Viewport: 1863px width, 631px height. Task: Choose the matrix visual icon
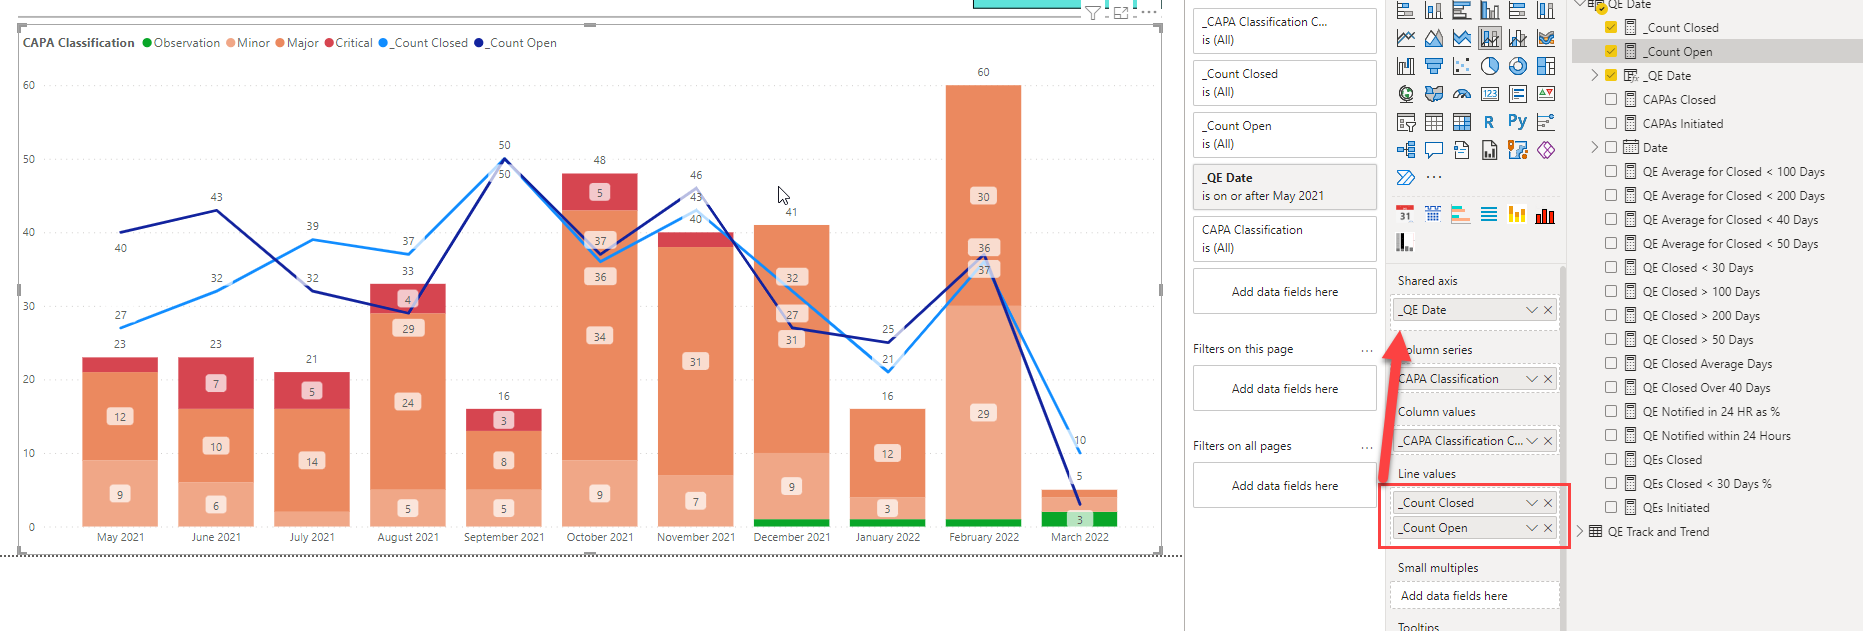point(1462,122)
